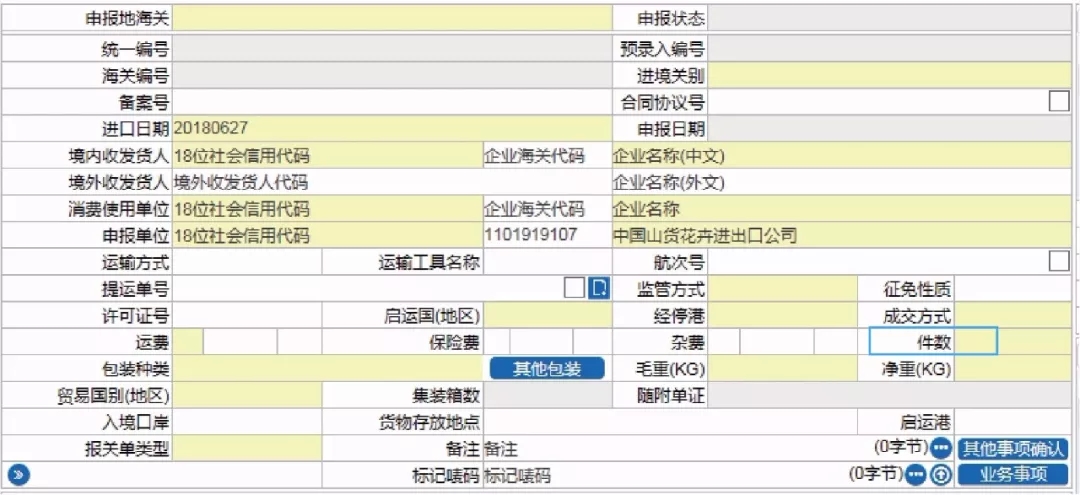Click the 集装箱数 field

[547, 395]
